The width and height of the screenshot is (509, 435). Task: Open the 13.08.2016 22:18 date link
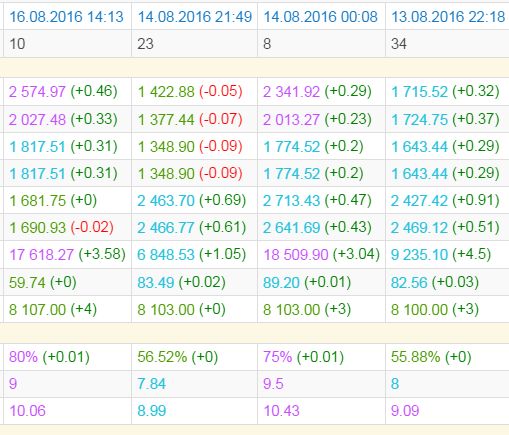(x=448, y=17)
